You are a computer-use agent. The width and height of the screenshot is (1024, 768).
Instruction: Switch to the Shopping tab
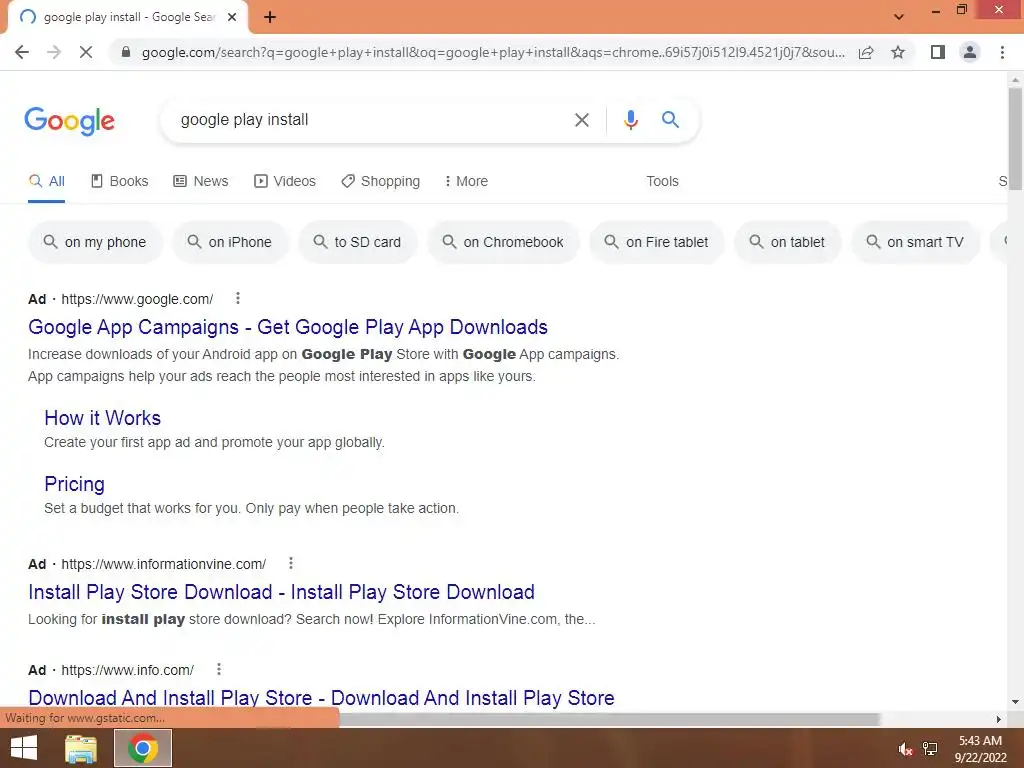click(x=381, y=182)
